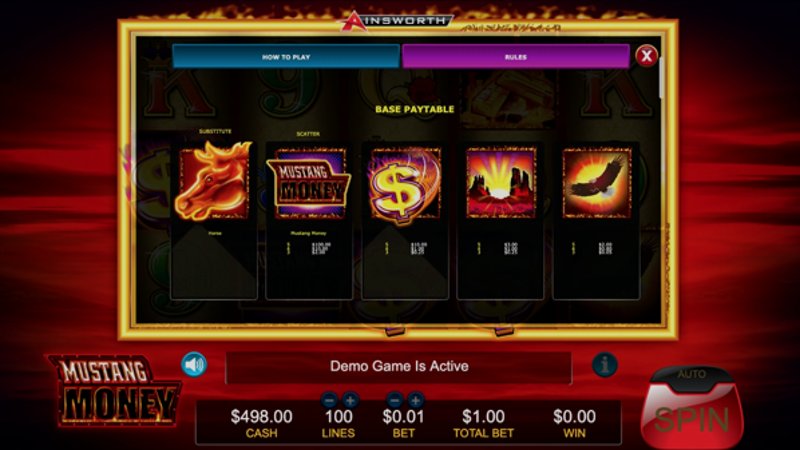Screen dimensions: 800x450
Task: Close the paytable with X
Action: [646, 56]
